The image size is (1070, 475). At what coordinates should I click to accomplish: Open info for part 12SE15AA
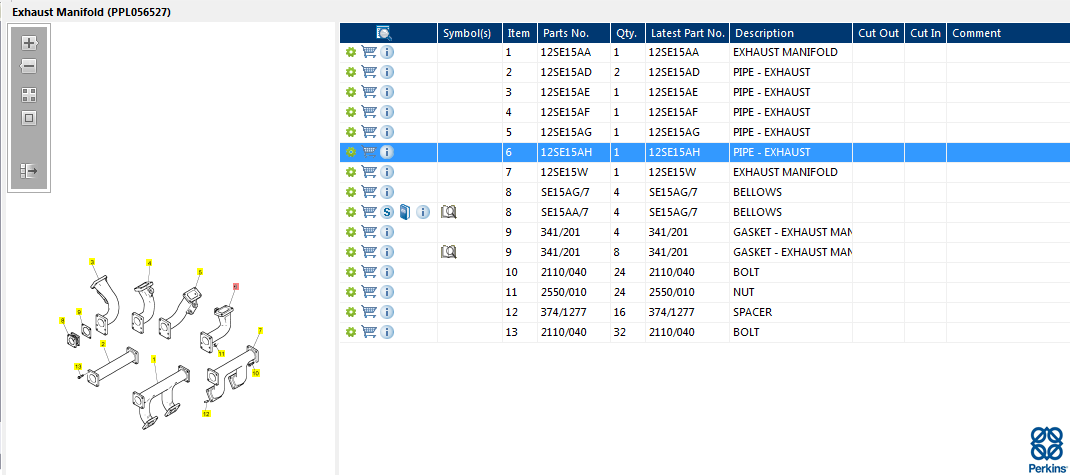(x=387, y=52)
